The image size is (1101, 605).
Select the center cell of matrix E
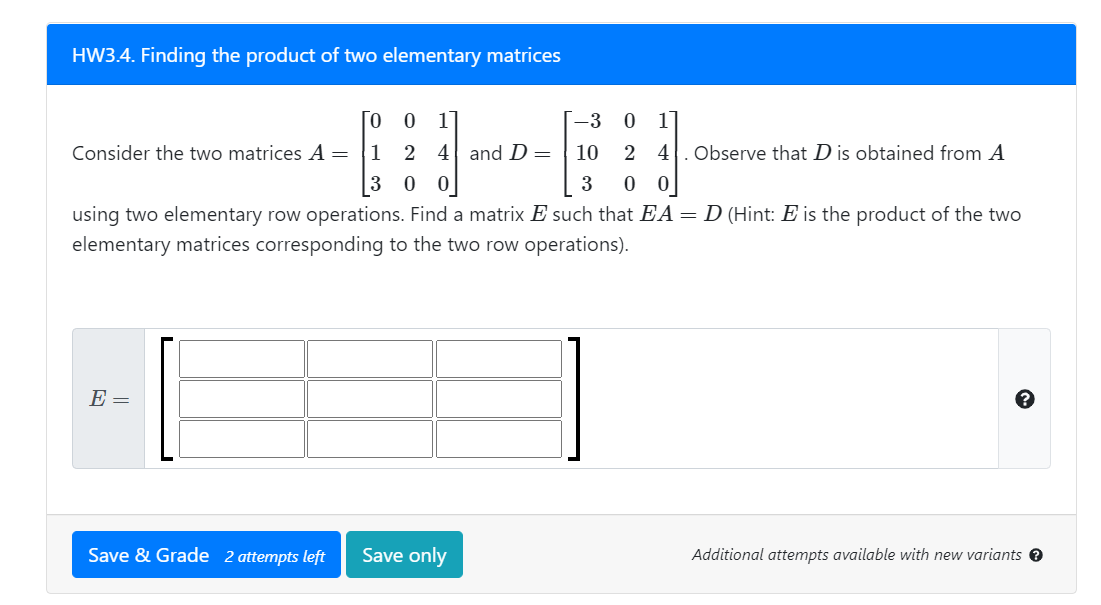point(370,398)
